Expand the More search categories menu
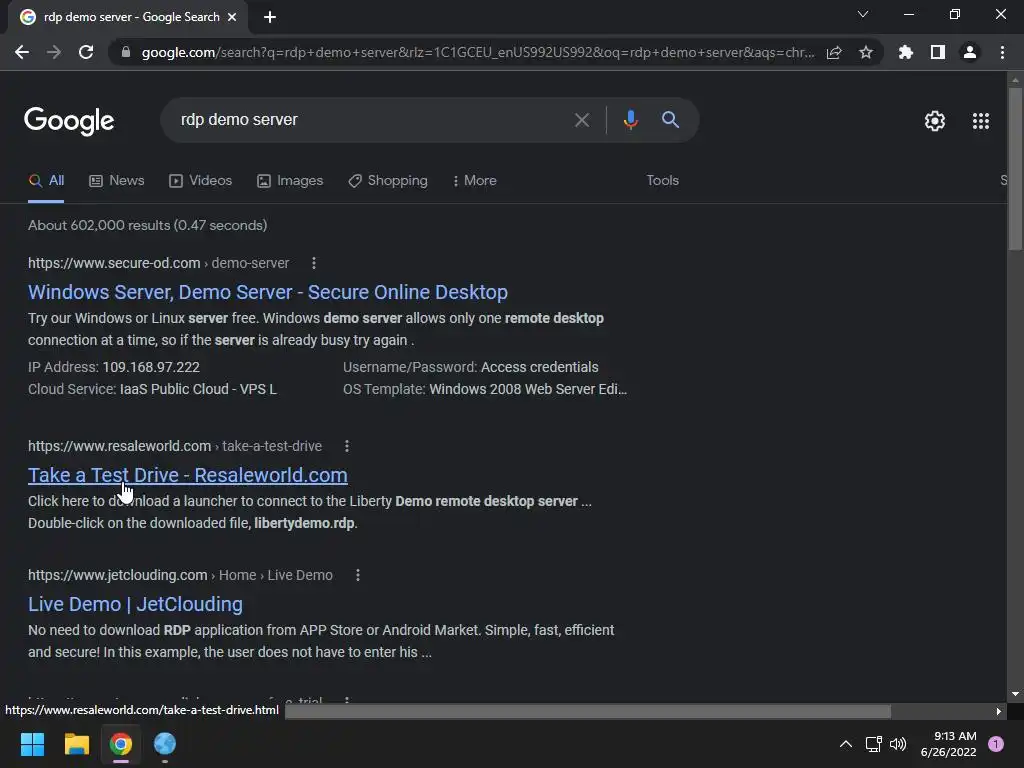Viewport: 1024px width, 768px height. click(474, 181)
